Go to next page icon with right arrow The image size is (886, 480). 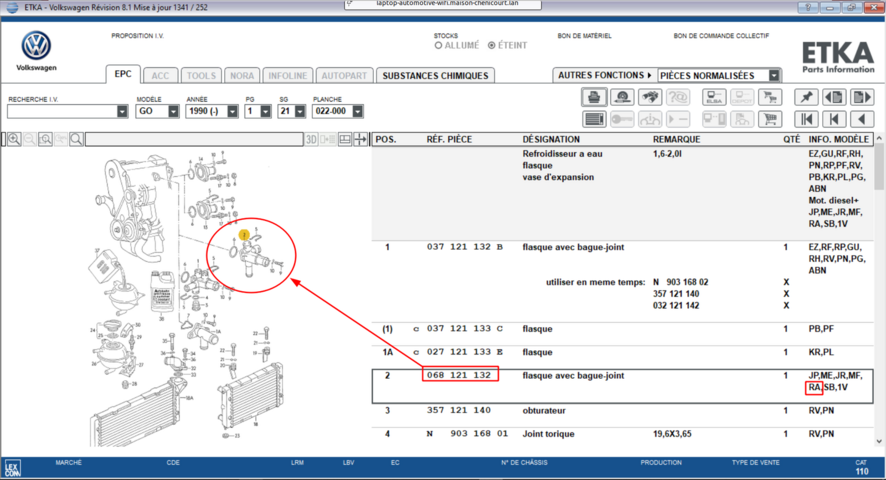(x=862, y=97)
